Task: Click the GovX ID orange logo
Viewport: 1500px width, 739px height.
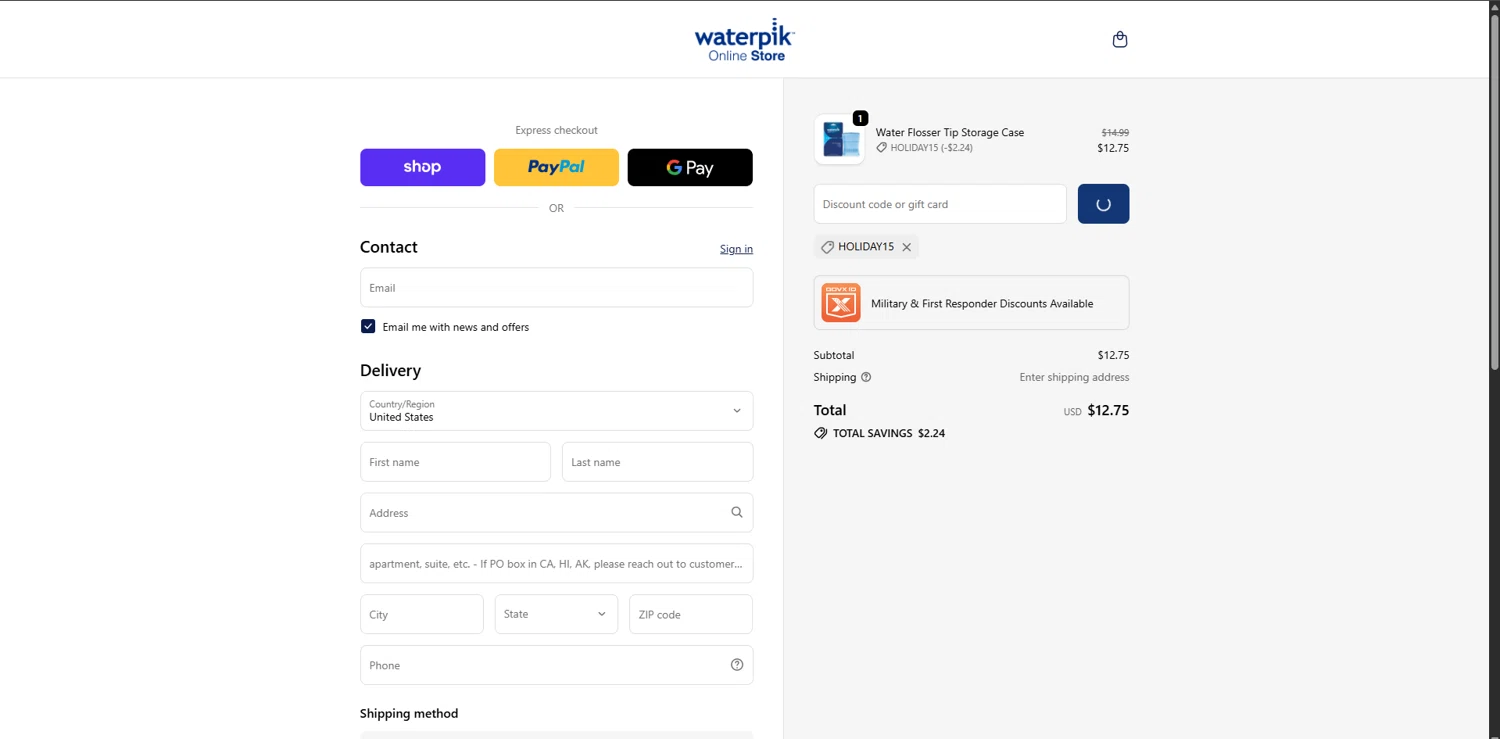Action: point(840,303)
